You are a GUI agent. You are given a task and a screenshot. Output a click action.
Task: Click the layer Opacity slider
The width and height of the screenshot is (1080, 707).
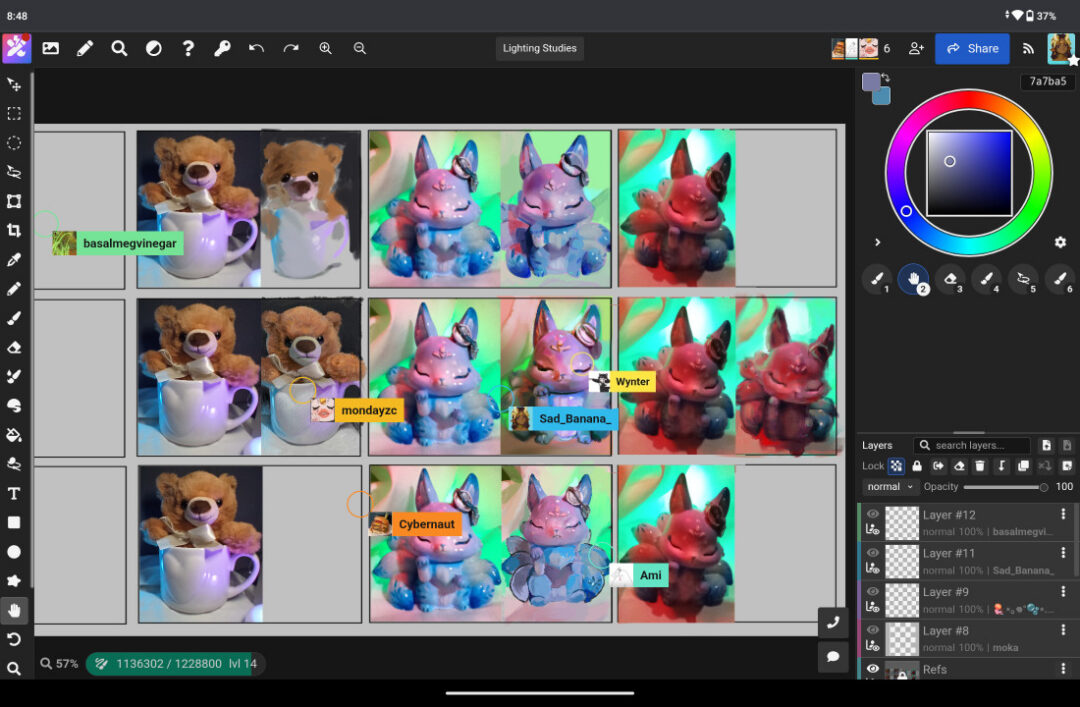(1005, 487)
